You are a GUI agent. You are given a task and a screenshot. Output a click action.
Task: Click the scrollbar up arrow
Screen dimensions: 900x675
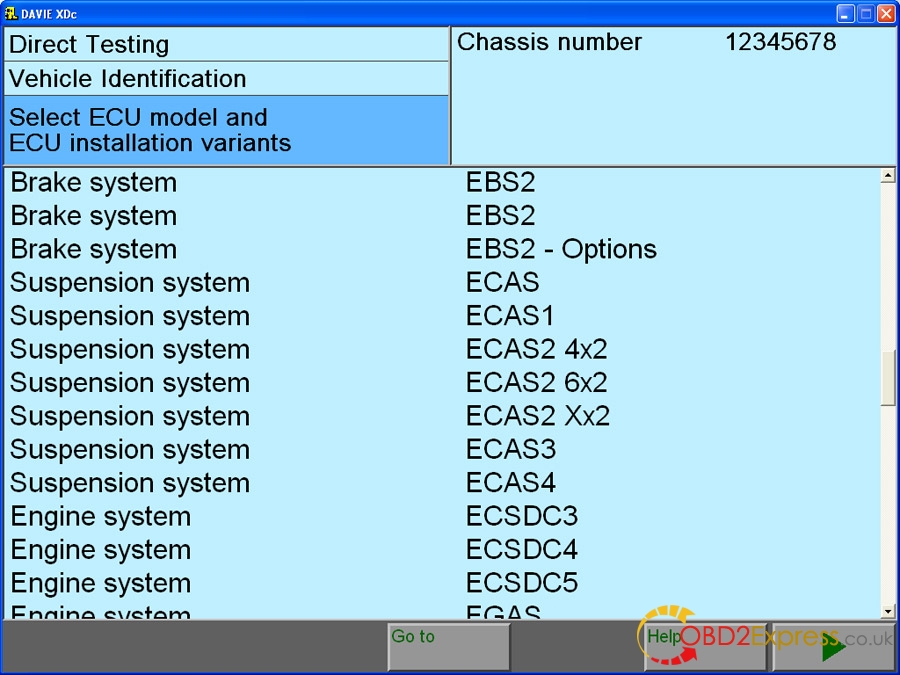(888, 176)
